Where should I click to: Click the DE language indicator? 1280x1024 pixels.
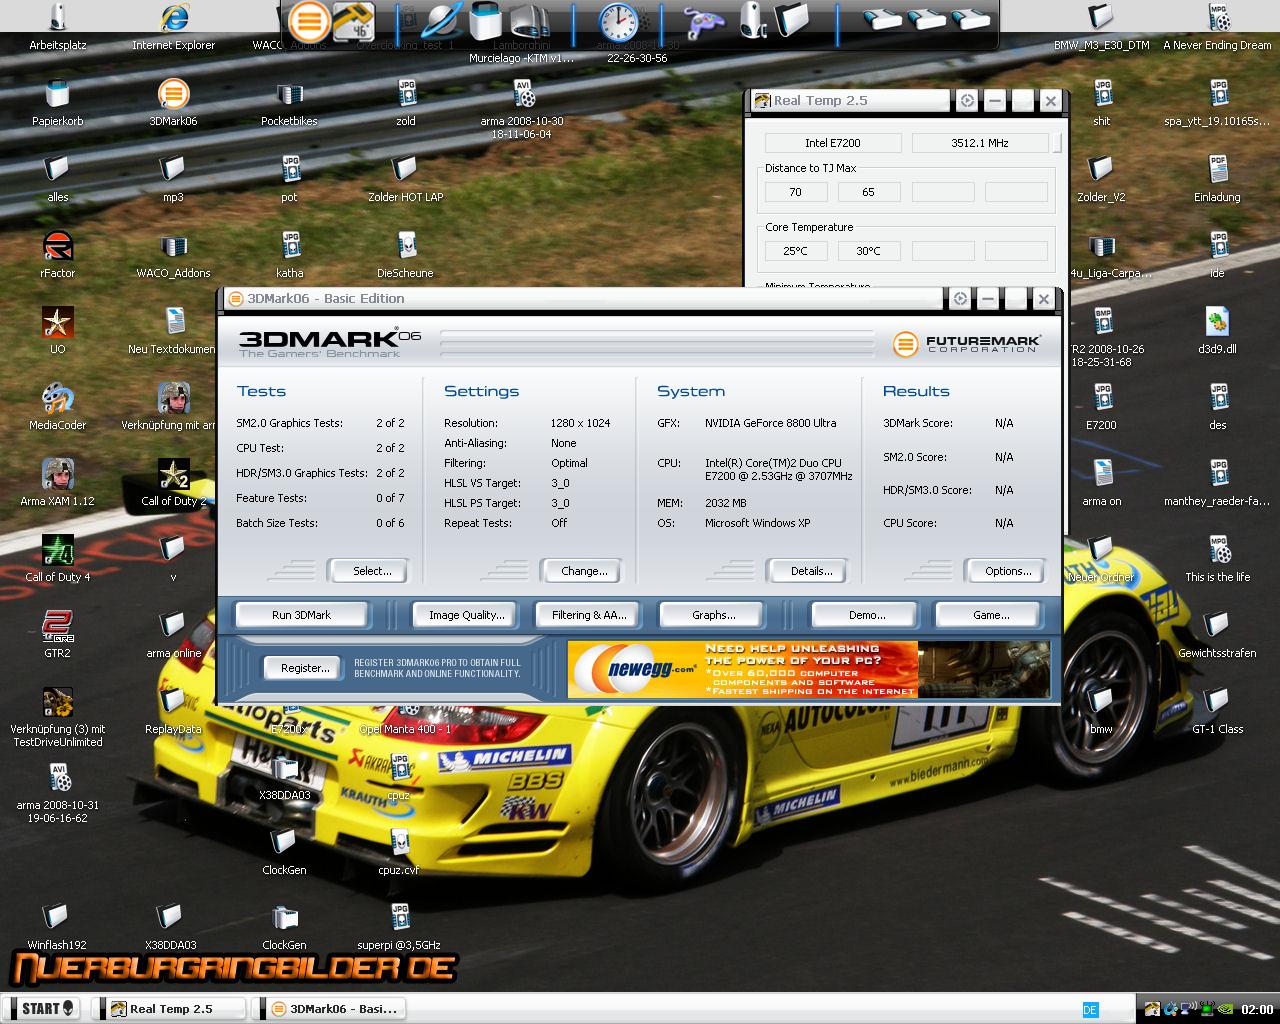tap(1090, 1010)
